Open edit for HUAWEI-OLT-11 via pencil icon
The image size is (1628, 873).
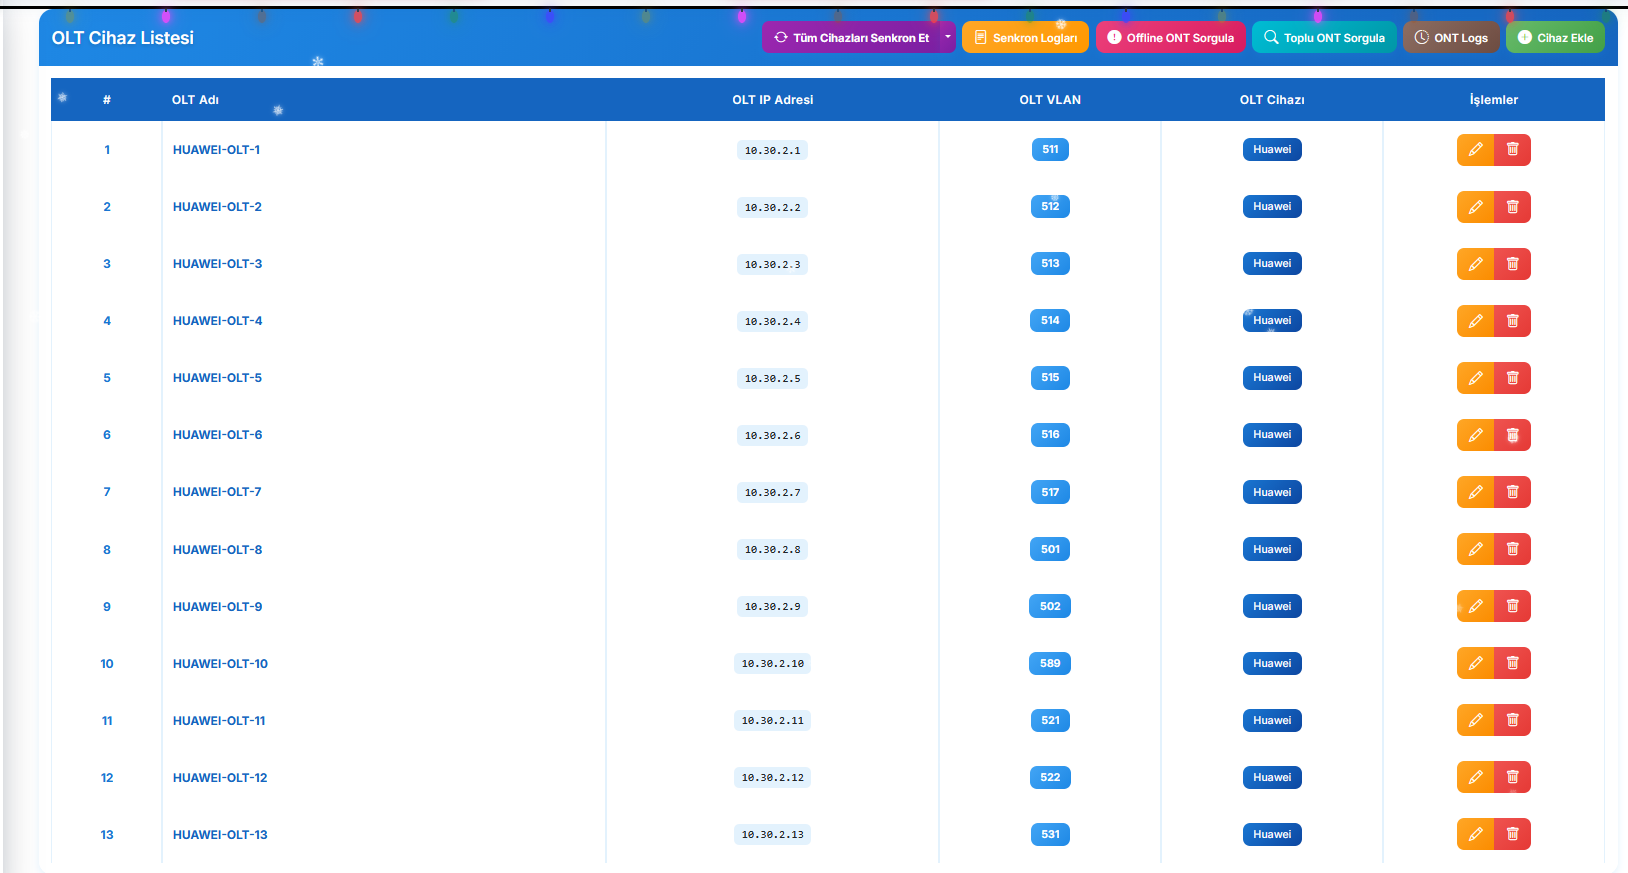click(x=1475, y=720)
